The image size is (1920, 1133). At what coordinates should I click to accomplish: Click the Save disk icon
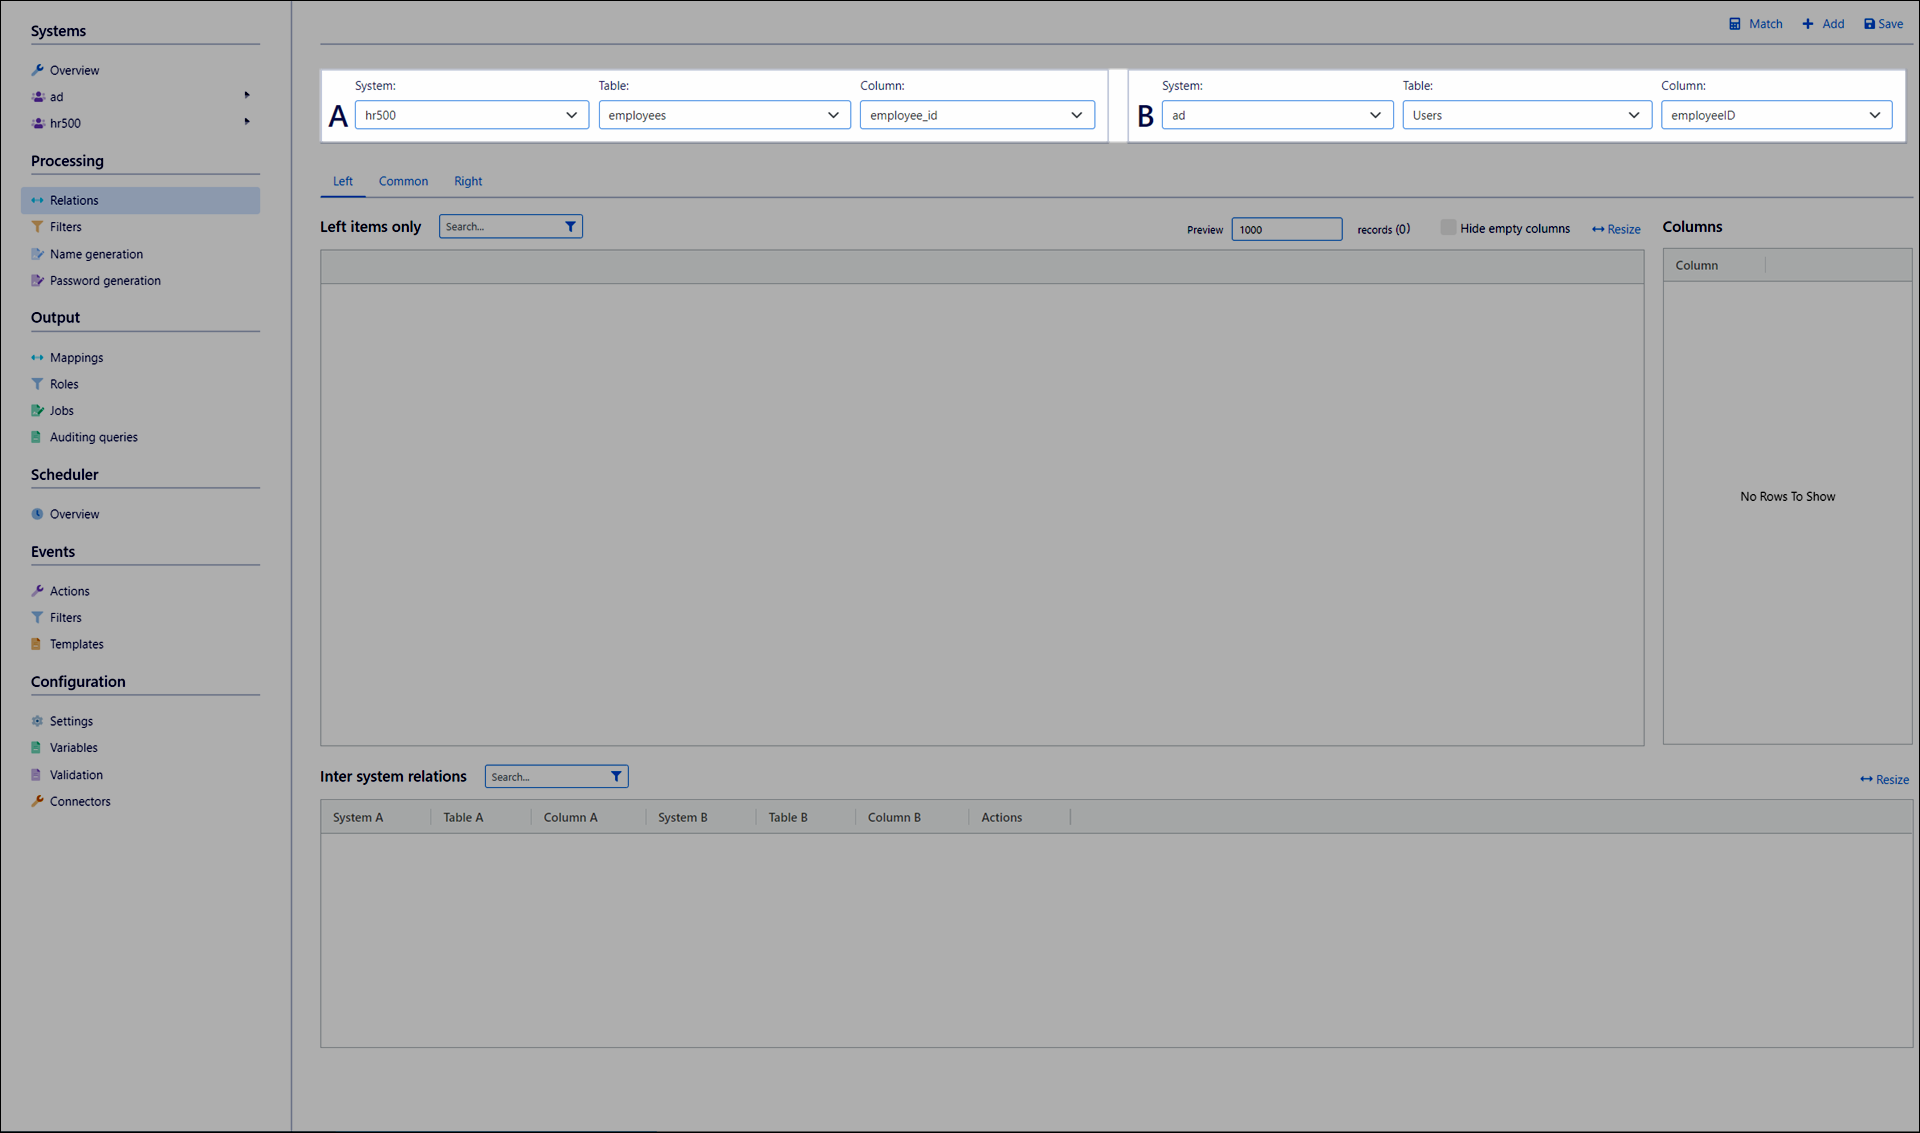tap(1869, 24)
